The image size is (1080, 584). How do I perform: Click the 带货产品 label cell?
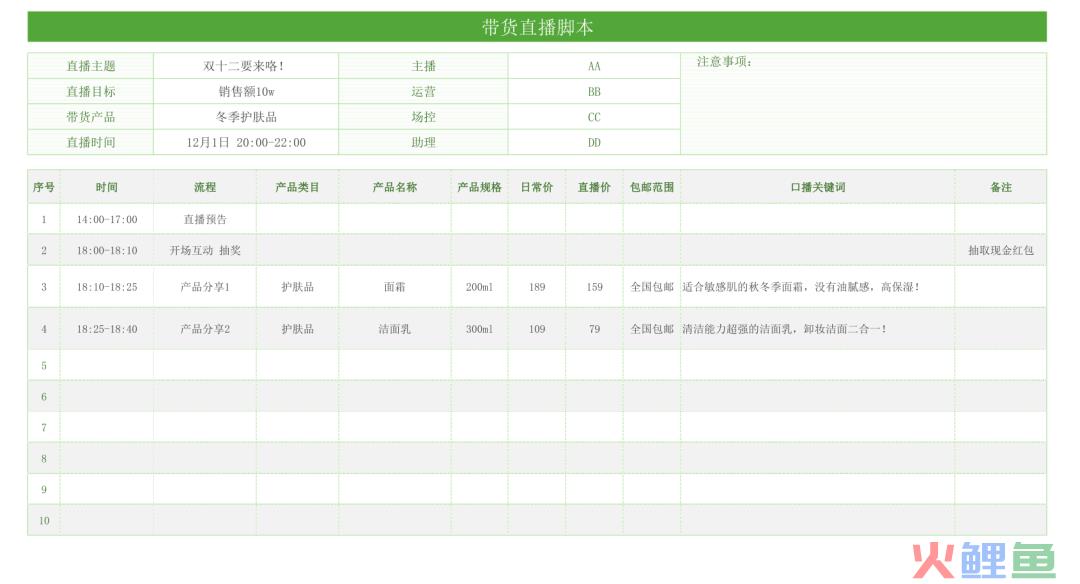click(x=90, y=117)
